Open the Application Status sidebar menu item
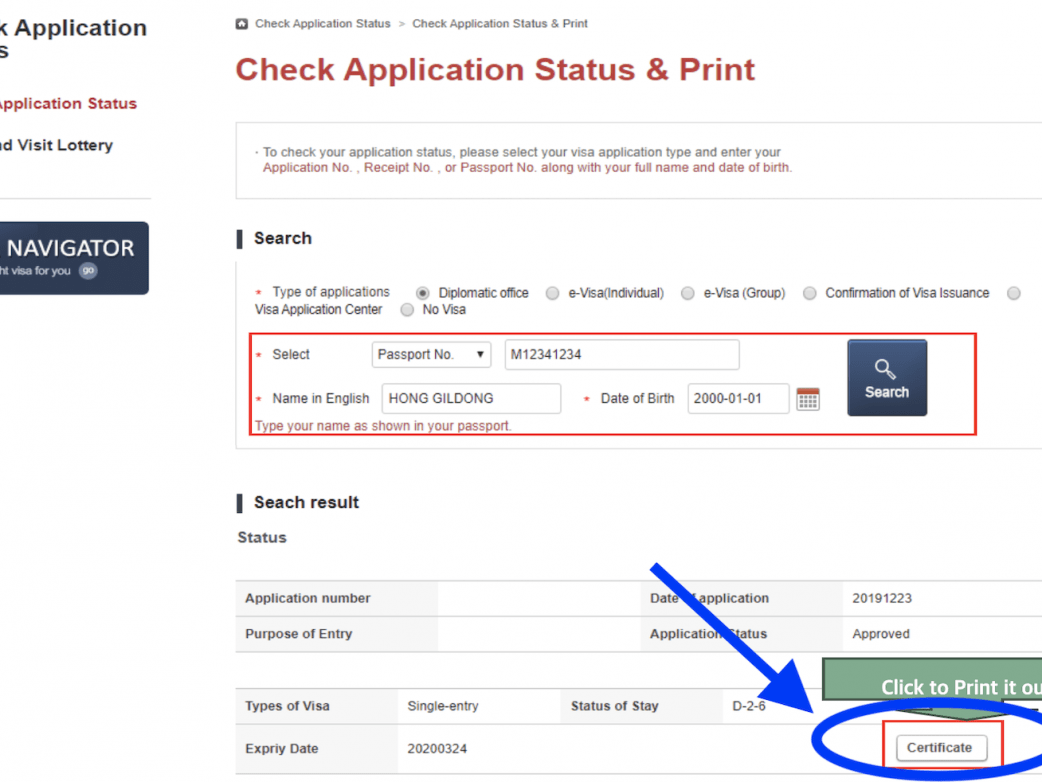This screenshot has height=782, width=1042. pos(68,104)
